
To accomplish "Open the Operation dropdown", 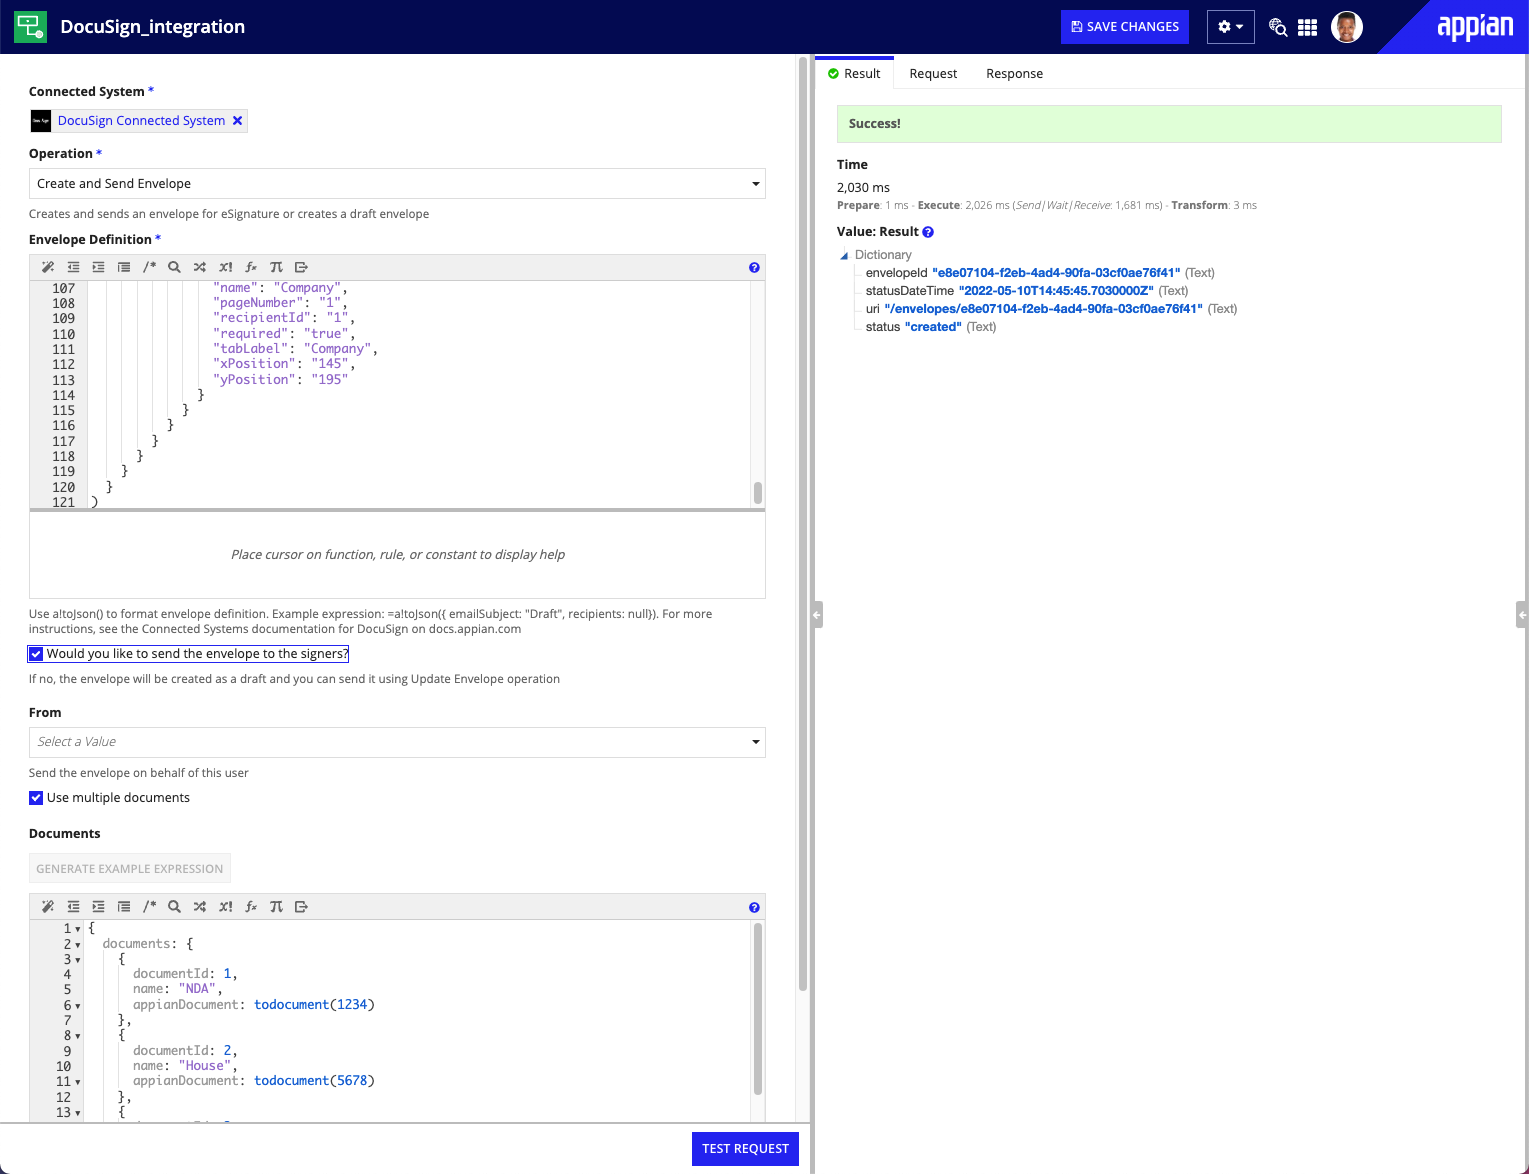I will tap(397, 184).
